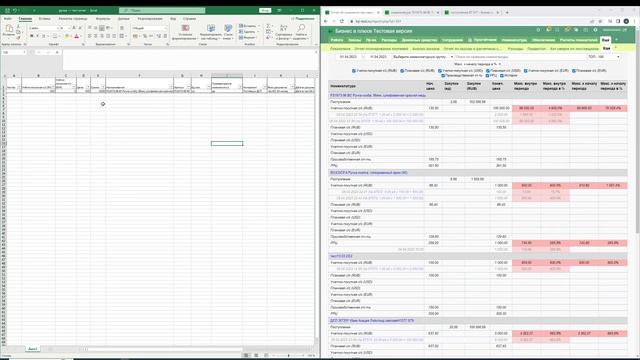Click Excel zoom slider in status bar
The image size is (640, 360).
pos(289,356)
